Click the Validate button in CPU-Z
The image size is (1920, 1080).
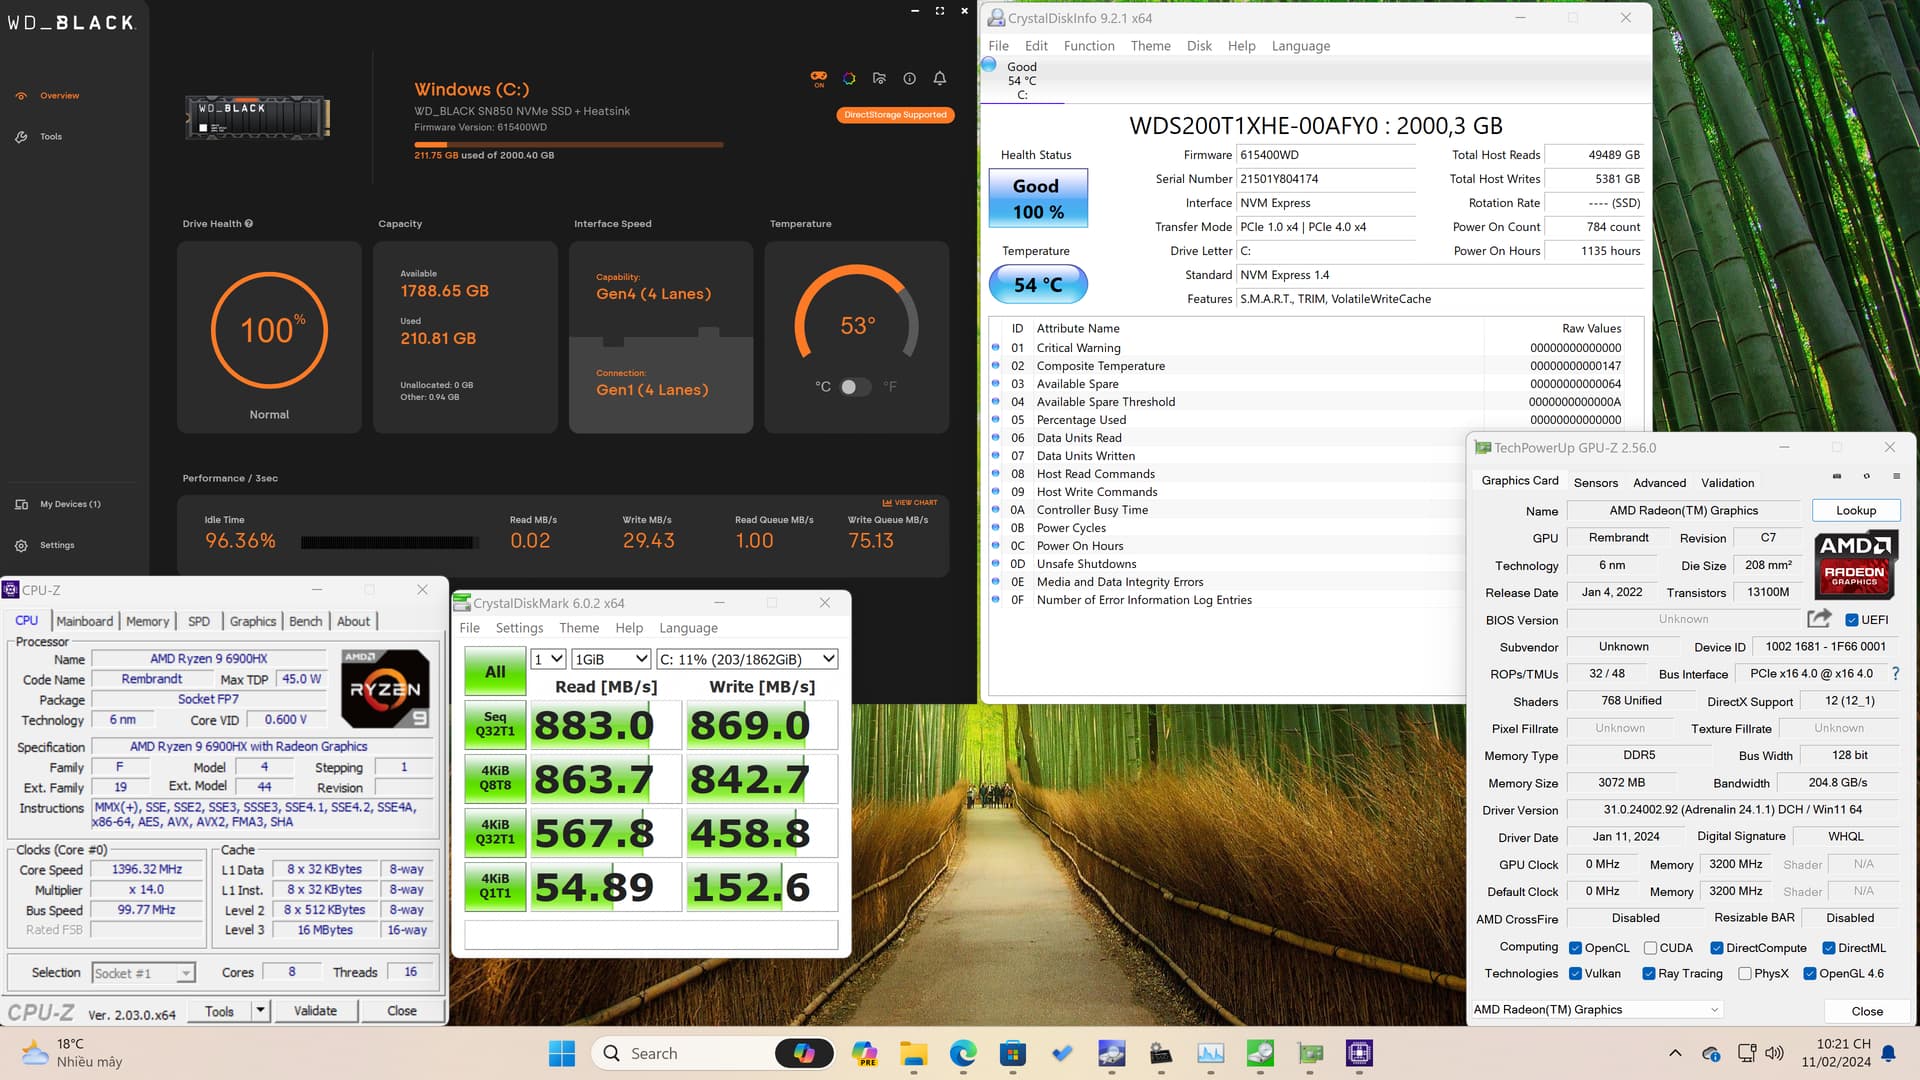[x=315, y=1011]
